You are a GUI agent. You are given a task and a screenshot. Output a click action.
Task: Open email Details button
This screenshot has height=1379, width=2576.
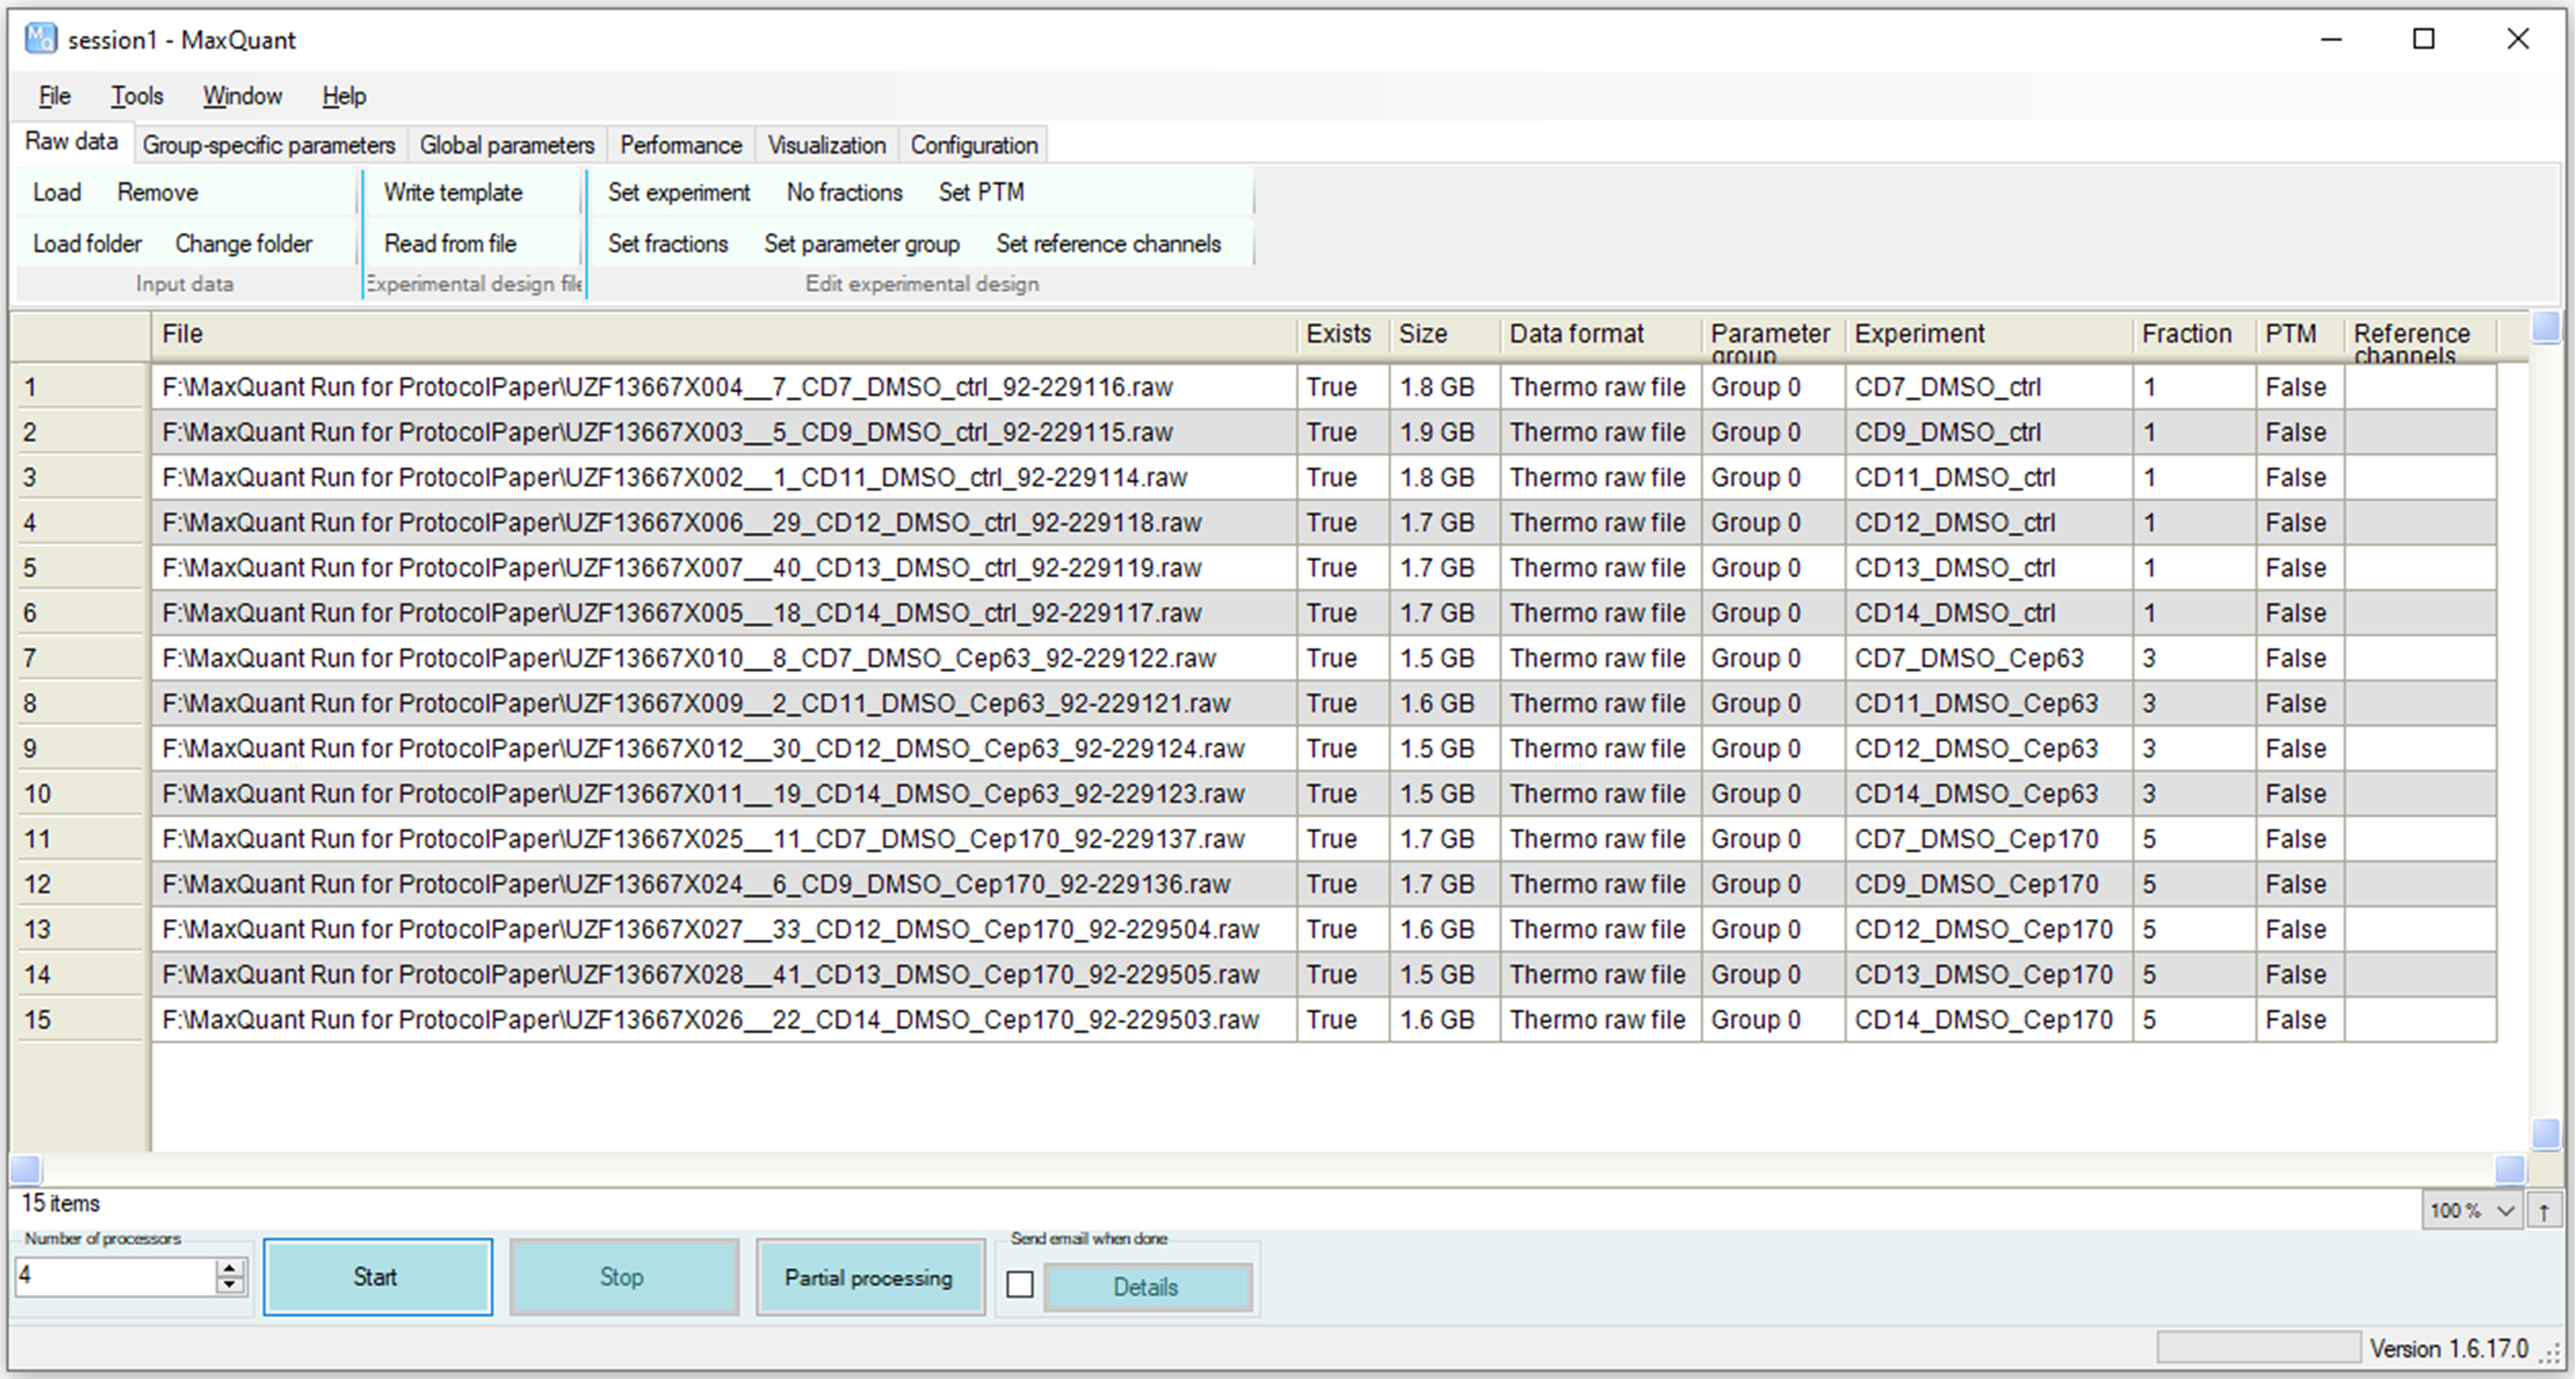point(1147,1287)
